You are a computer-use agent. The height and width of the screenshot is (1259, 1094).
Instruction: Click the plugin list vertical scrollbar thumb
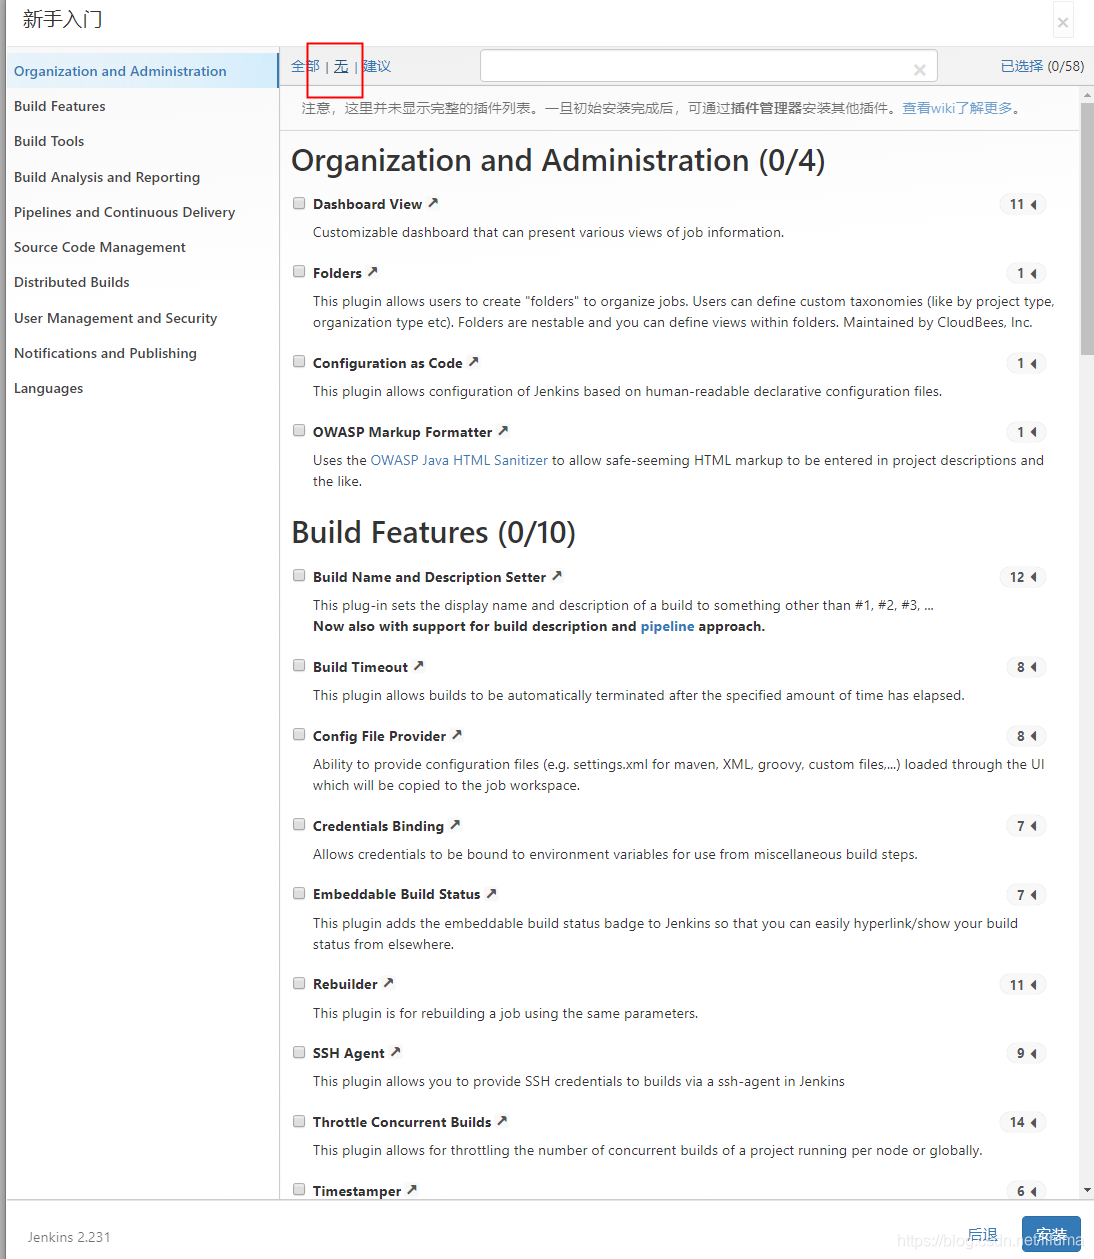1087,228
